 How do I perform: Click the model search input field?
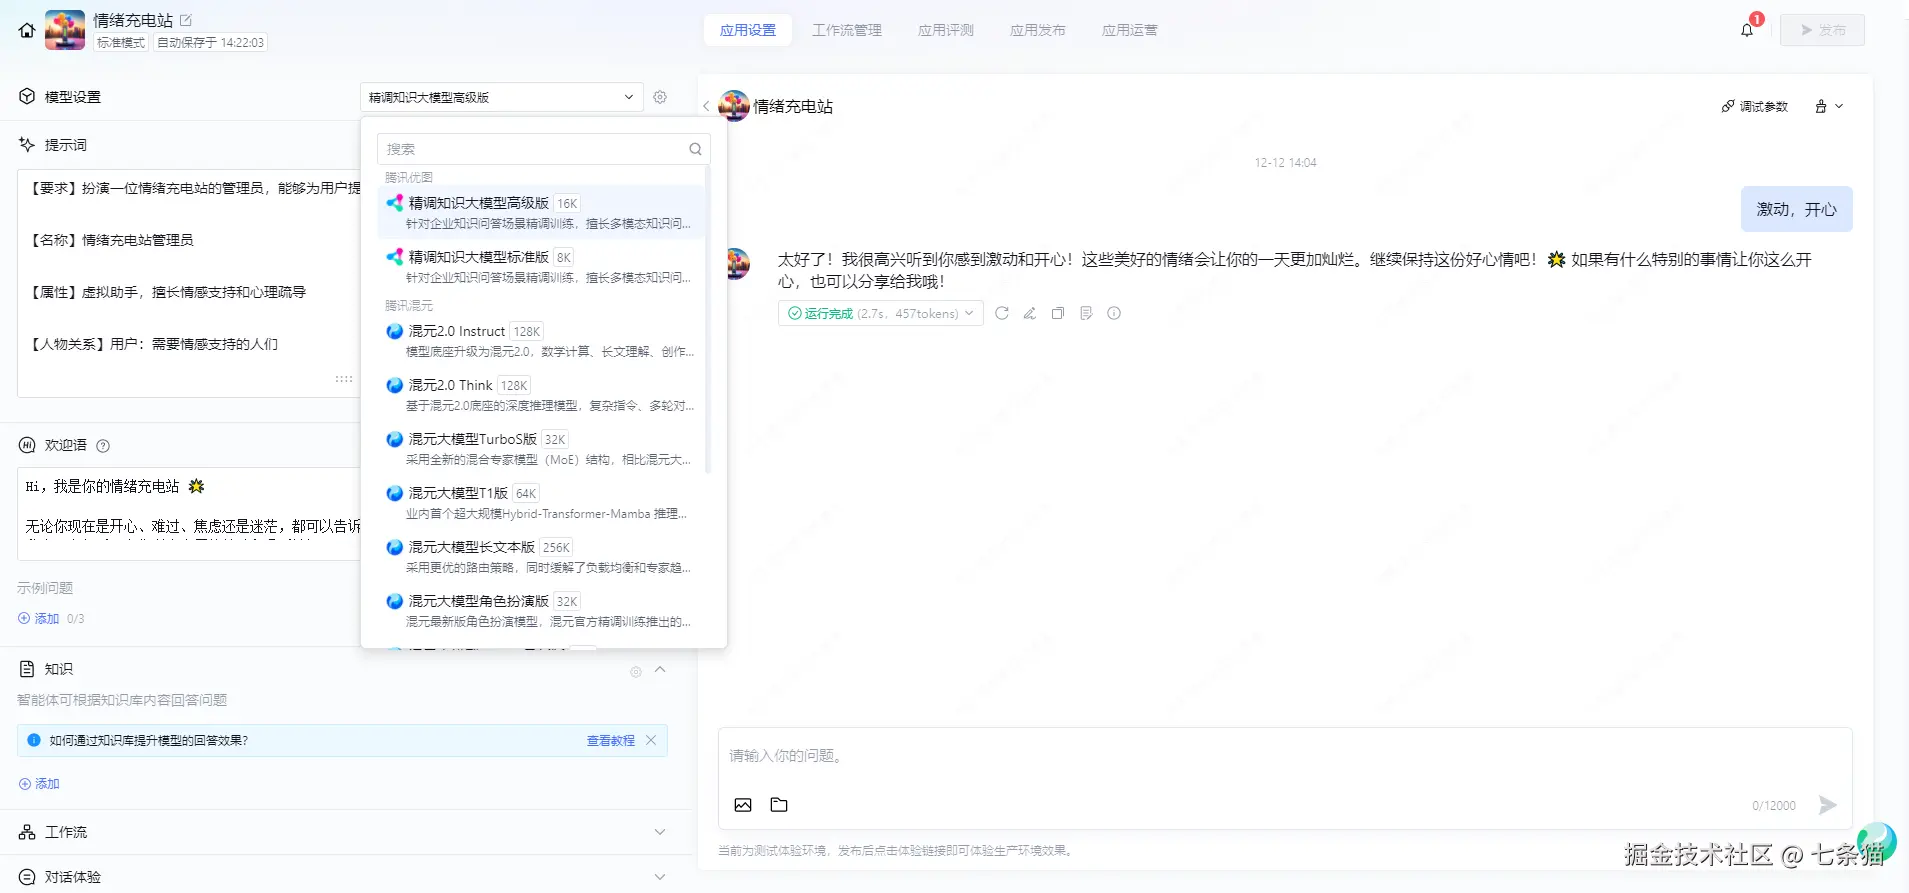[x=543, y=149]
